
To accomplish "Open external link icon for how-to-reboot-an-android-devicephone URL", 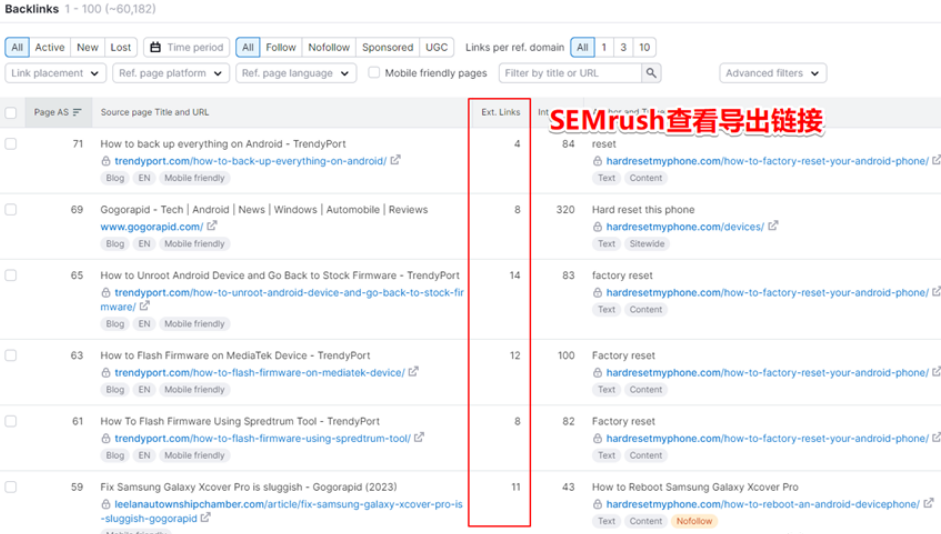I will 928,503.
